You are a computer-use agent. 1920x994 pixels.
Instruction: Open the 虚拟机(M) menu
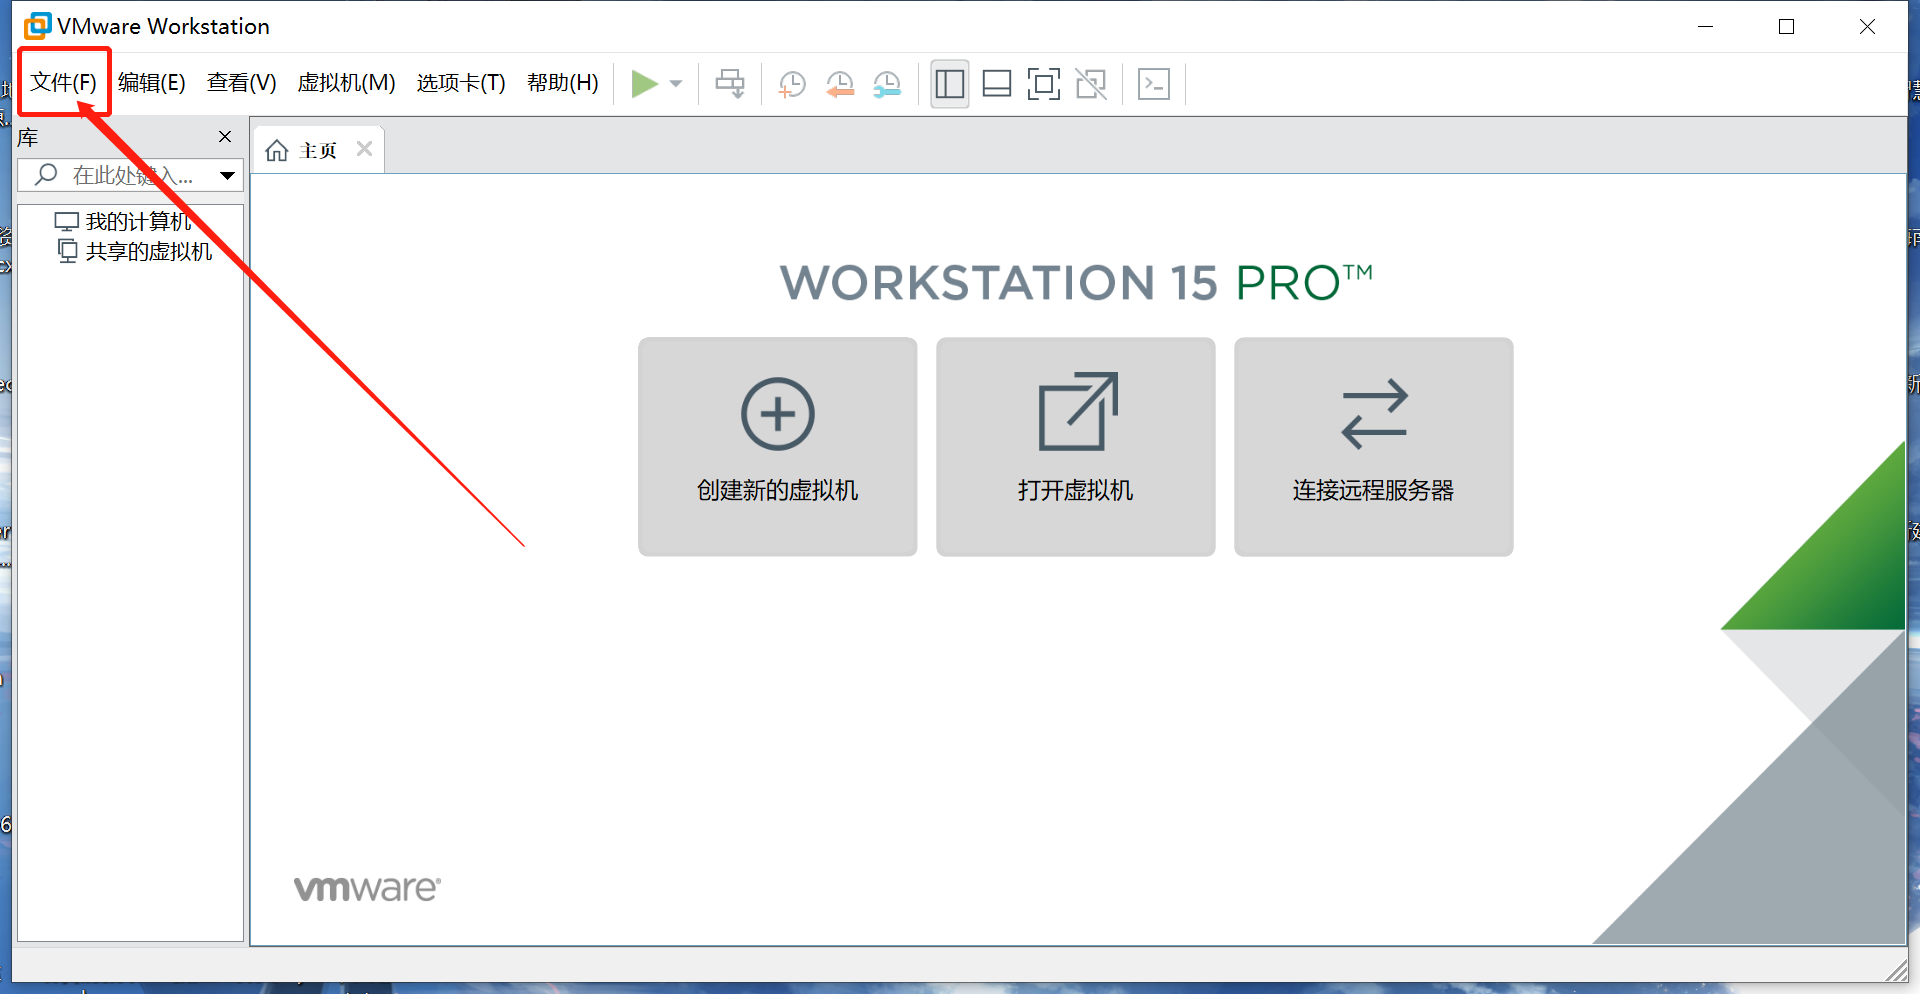point(346,82)
